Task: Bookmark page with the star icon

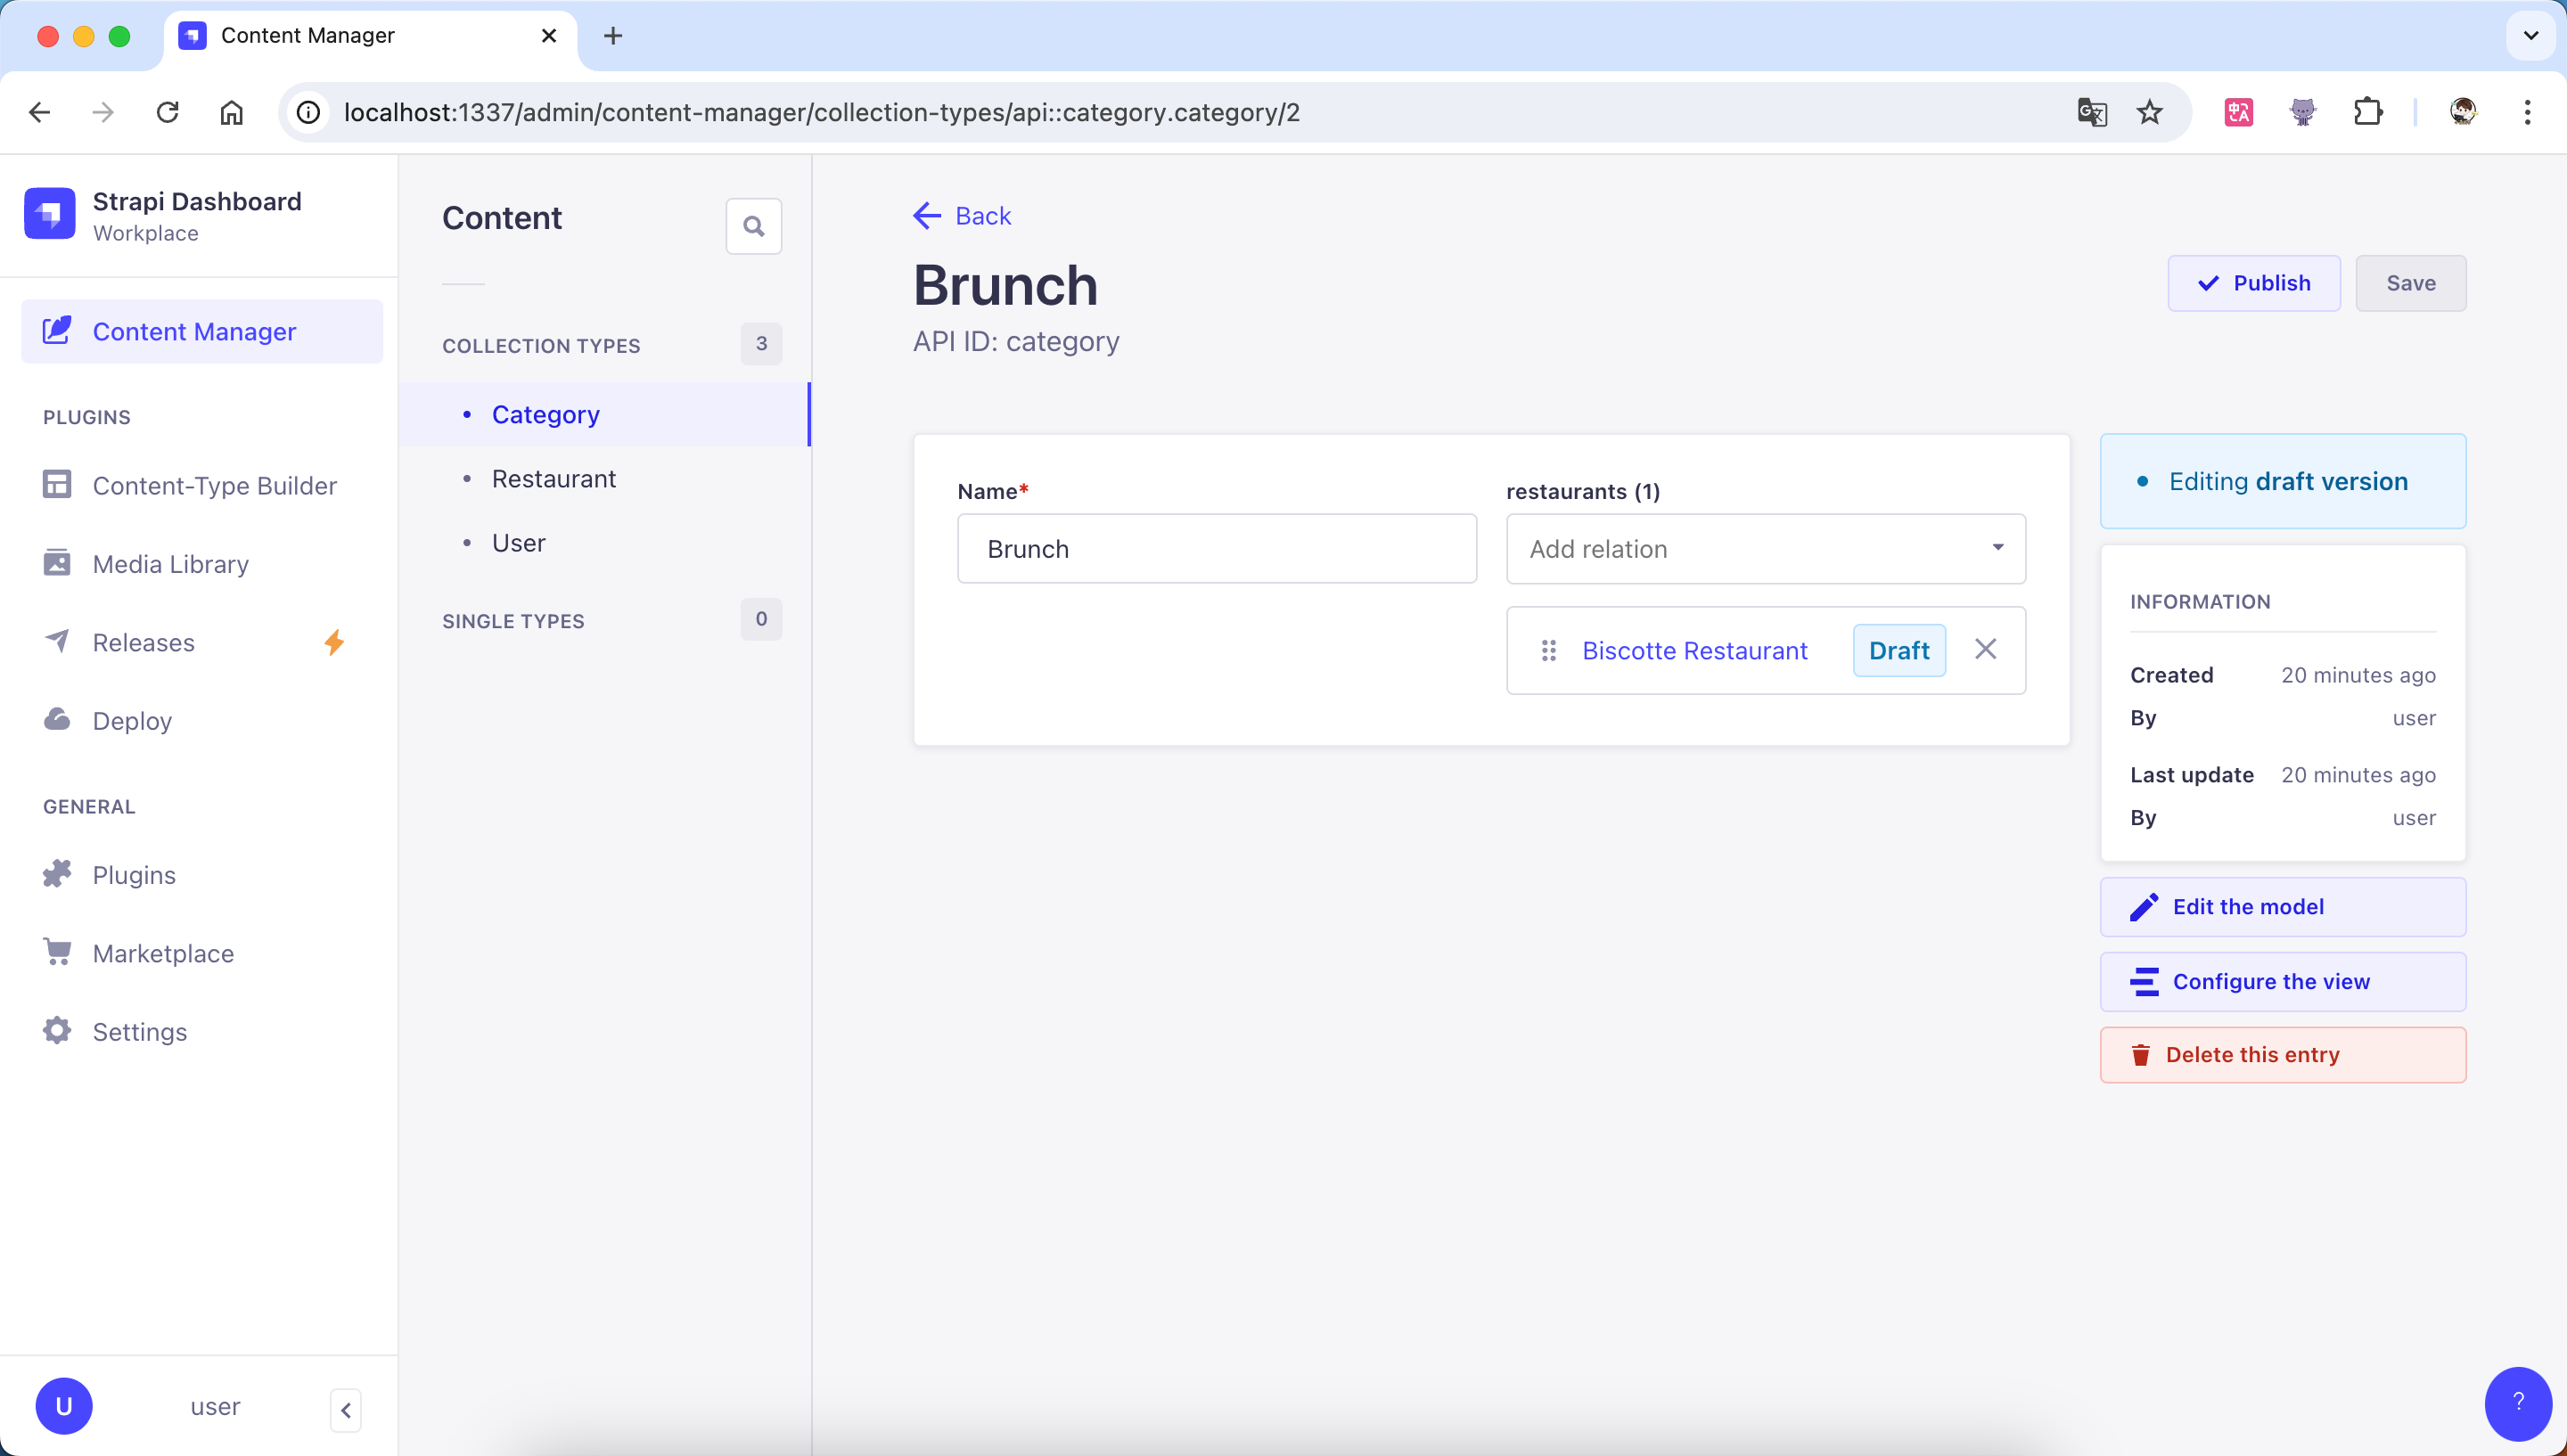Action: [x=2149, y=112]
